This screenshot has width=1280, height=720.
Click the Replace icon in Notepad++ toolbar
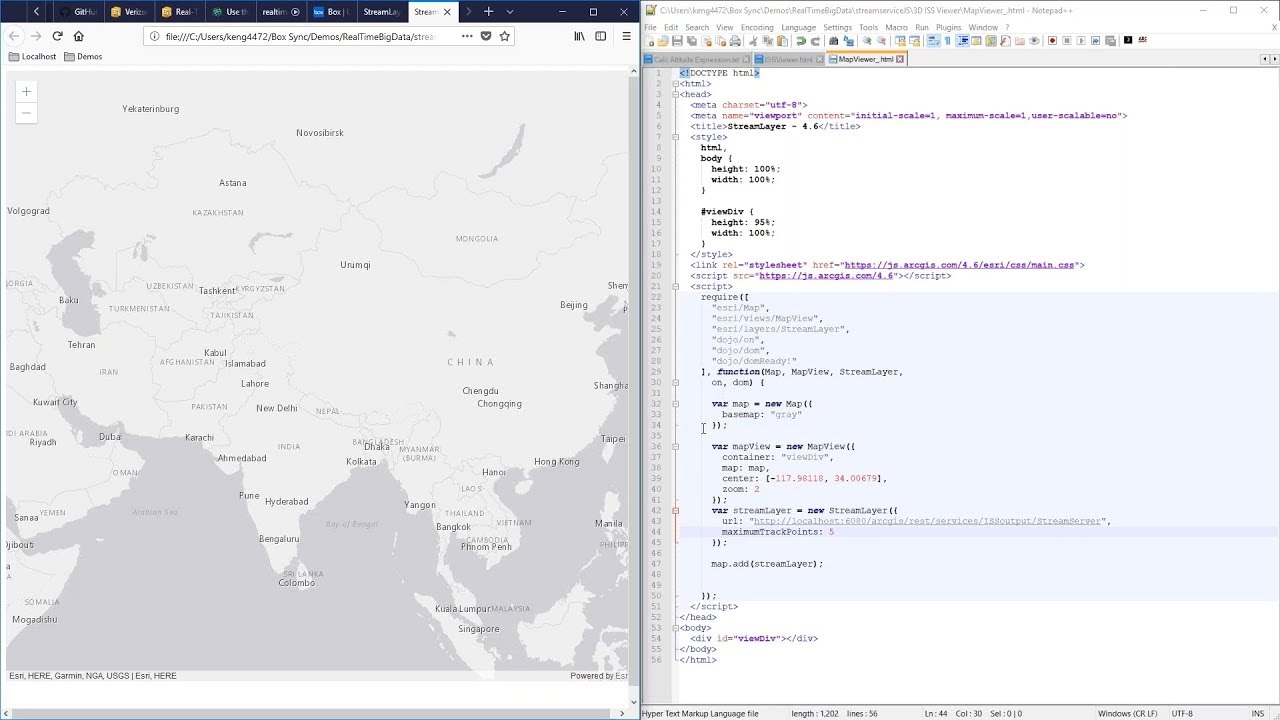847,41
